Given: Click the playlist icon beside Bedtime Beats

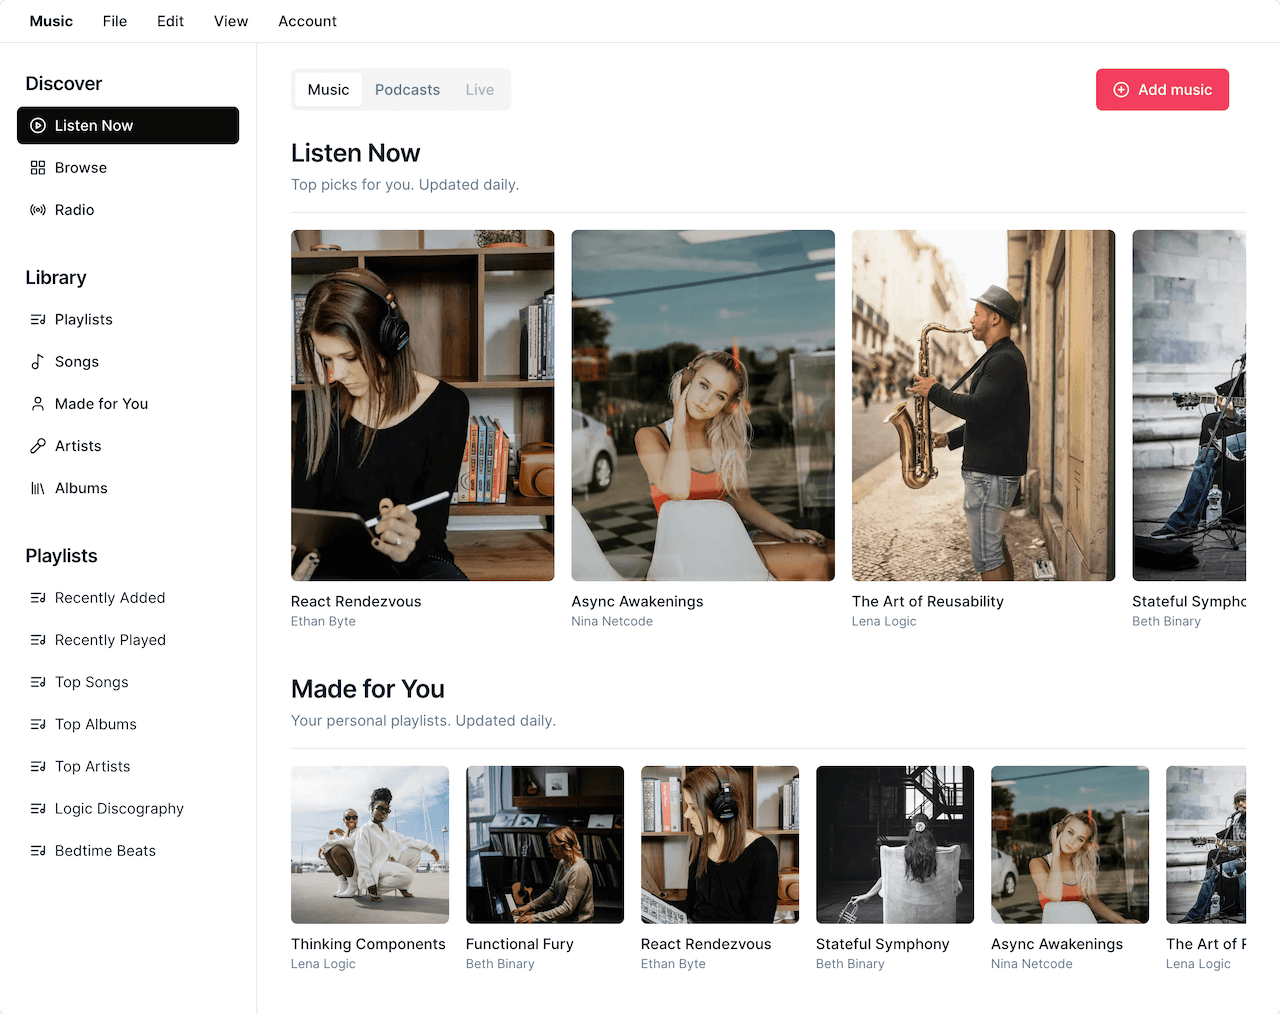Looking at the screenshot, I should pyautogui.click(x=38, y=851).
